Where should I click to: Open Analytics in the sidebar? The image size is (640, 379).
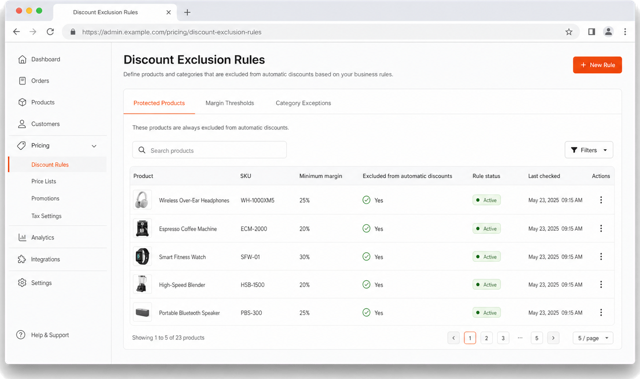coord(36,237)
